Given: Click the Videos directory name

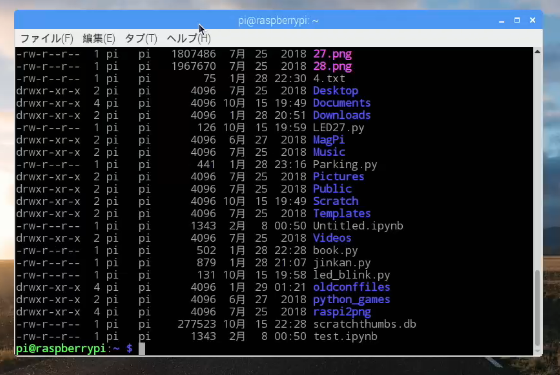Looking at the screenshot, I should [332, 238].
